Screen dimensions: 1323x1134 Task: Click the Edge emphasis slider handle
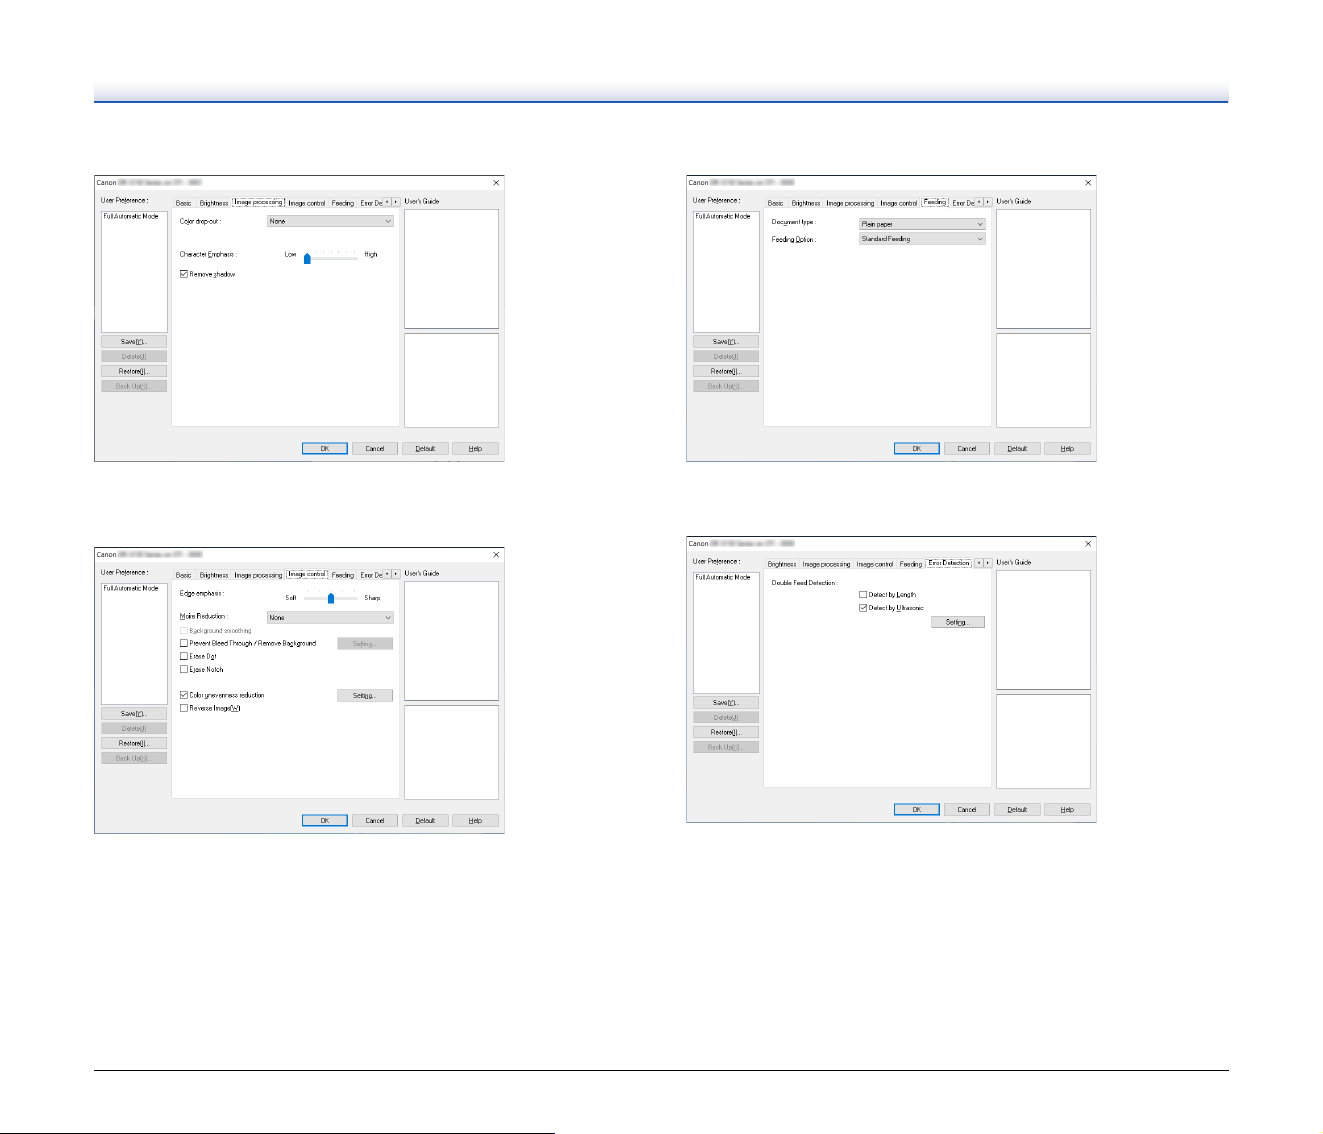[331, 598]
